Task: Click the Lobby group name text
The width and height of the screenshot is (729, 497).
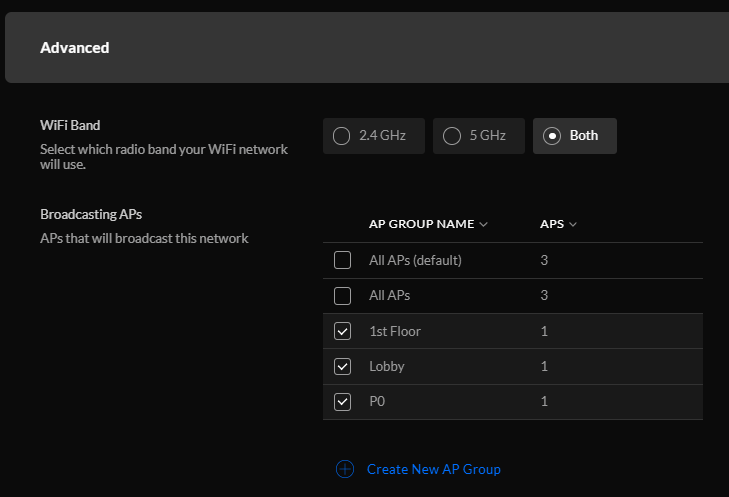Action: tap(387, 366)
